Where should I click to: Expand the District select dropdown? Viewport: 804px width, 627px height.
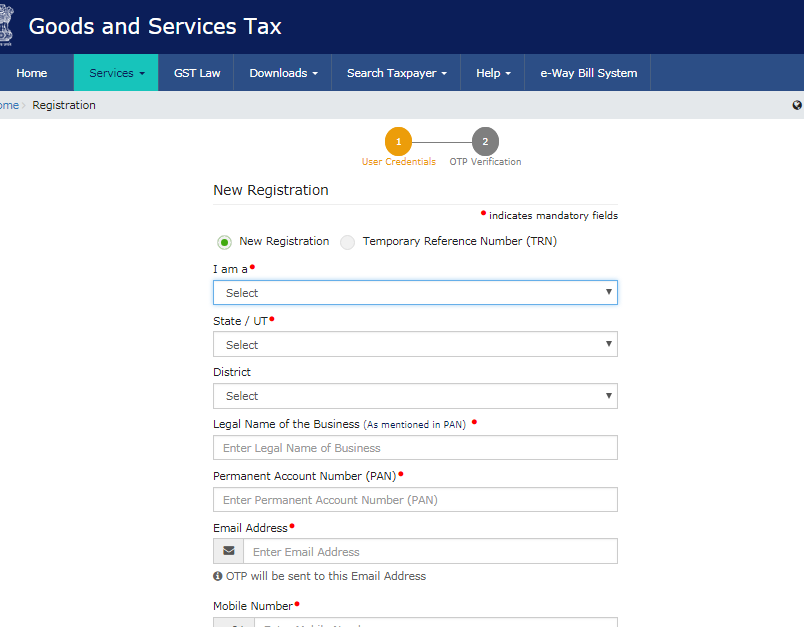pyautogui.click(x=415, y=396)
